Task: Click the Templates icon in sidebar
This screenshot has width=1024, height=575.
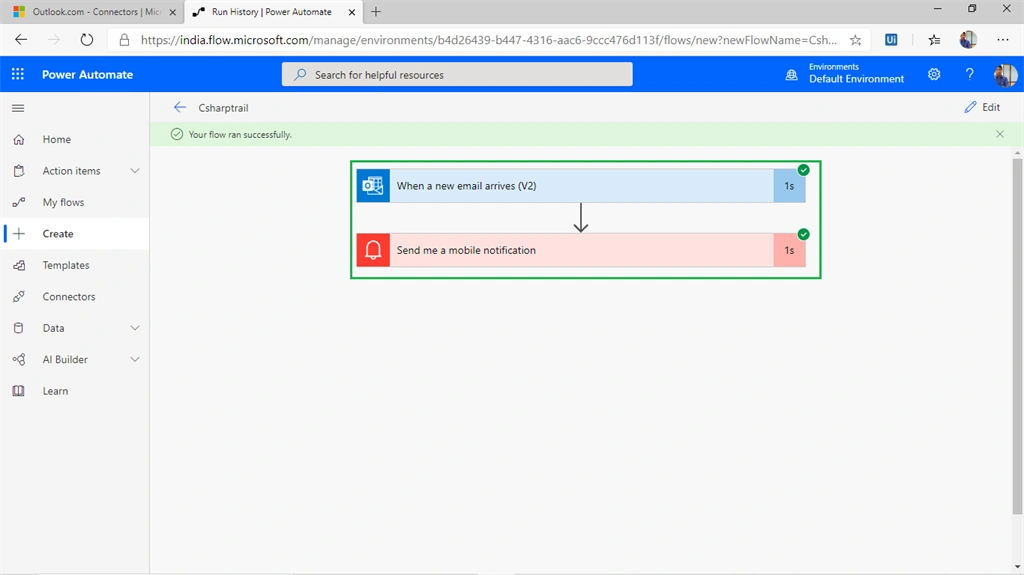Action: tap(19, 265)
